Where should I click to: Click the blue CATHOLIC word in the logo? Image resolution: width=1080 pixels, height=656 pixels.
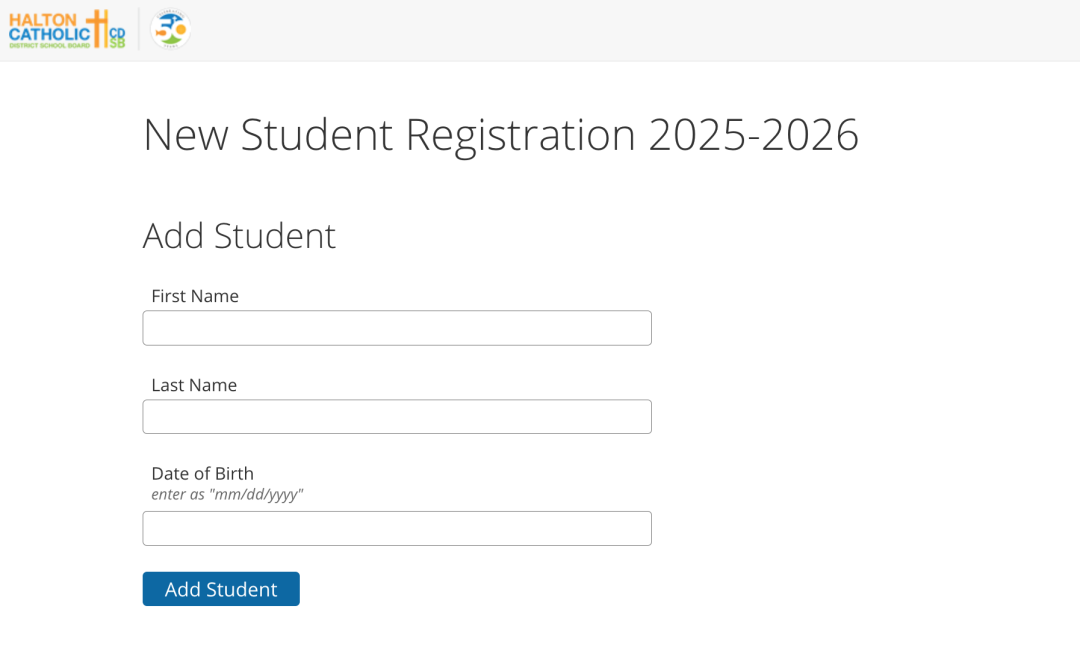(50, 34)
